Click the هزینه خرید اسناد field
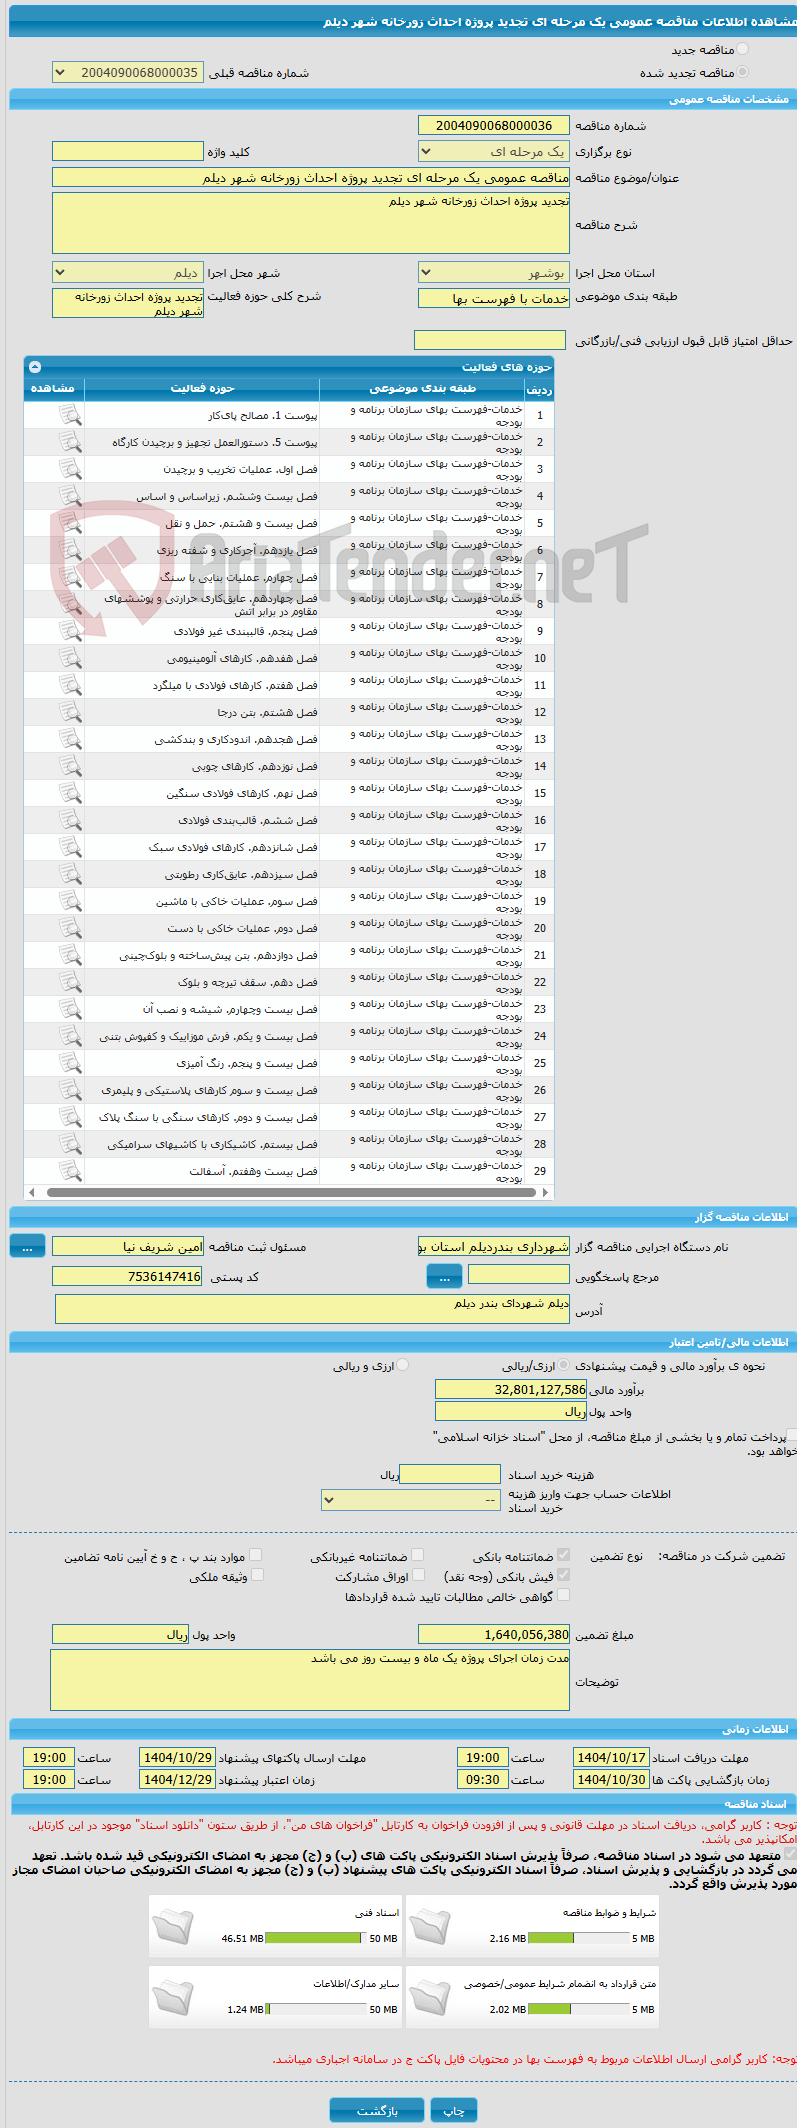 [449, 1475]
